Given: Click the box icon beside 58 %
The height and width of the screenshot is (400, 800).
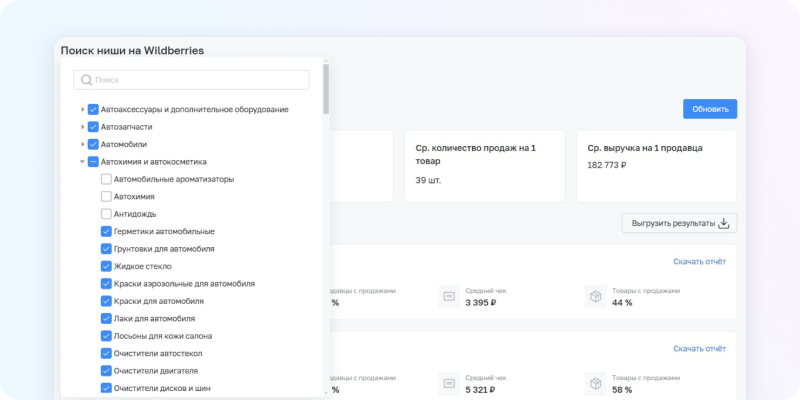Looking at the screenshot, I should click(x=595, y=383).
